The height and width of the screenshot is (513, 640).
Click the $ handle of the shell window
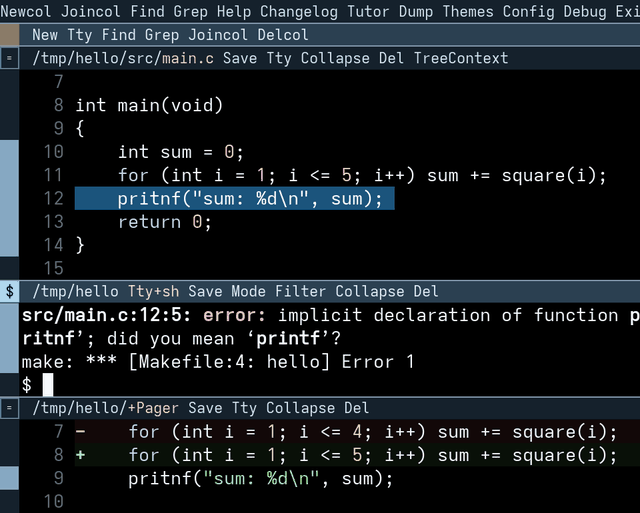tap(9, 291)
